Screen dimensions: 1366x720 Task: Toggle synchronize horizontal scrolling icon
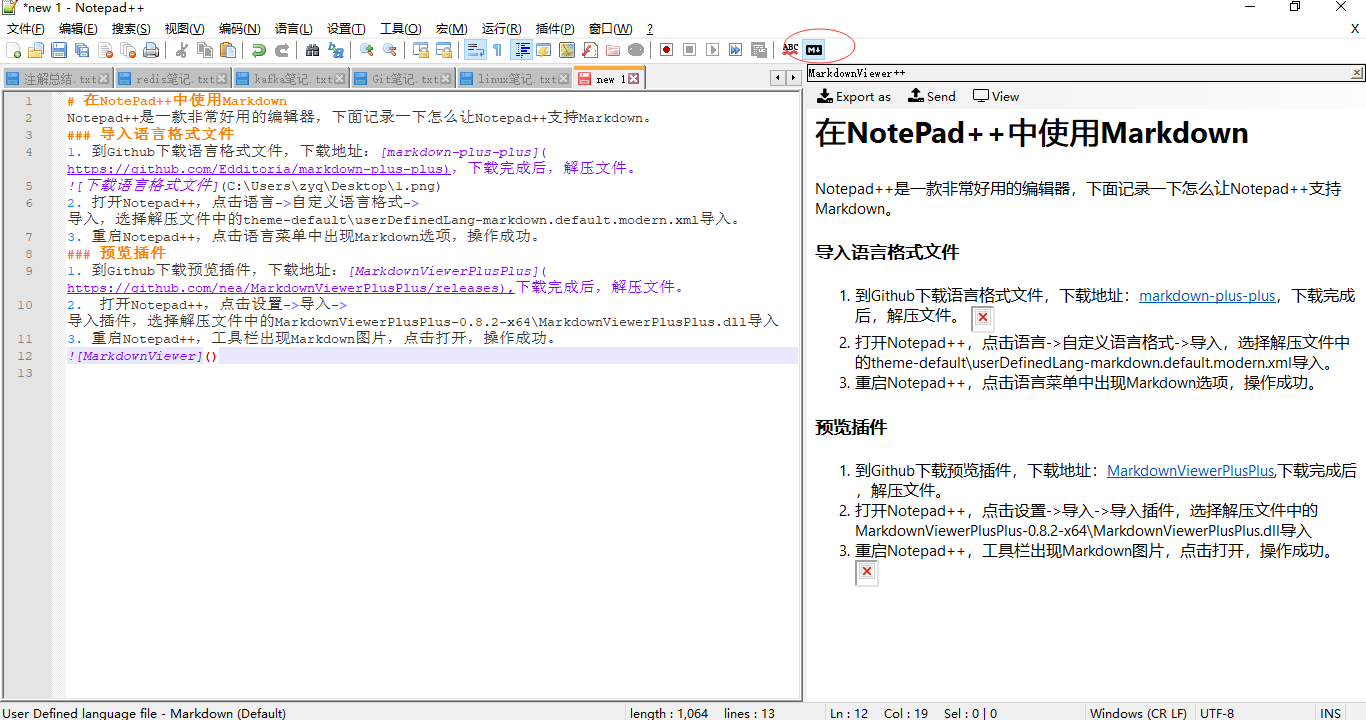point(444,49)
